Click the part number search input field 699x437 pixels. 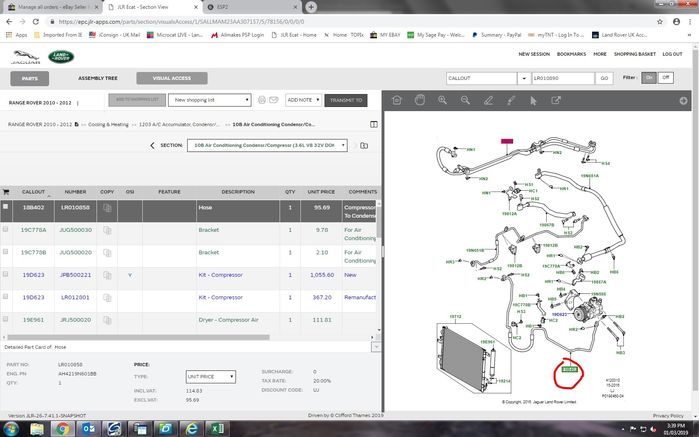(563, 78)
